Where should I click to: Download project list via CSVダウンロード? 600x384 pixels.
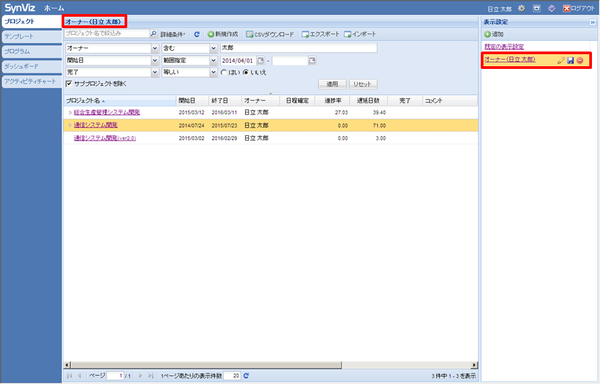click(270, 34)
